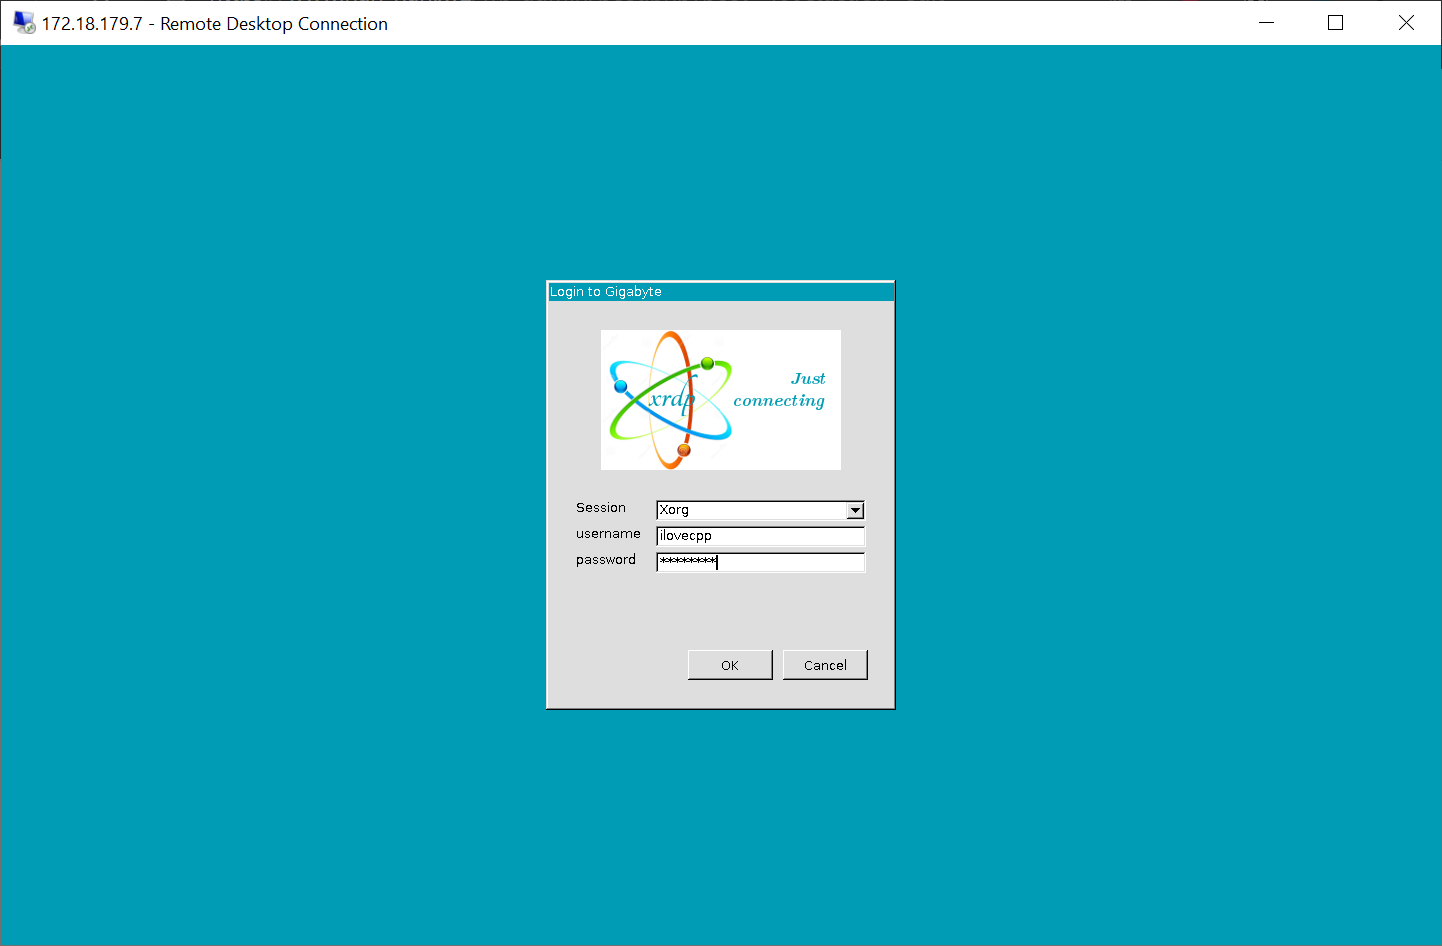
Task: Close the Remote Desktop Connection window
Action: pyautogui.click(x=1406, y=23)
